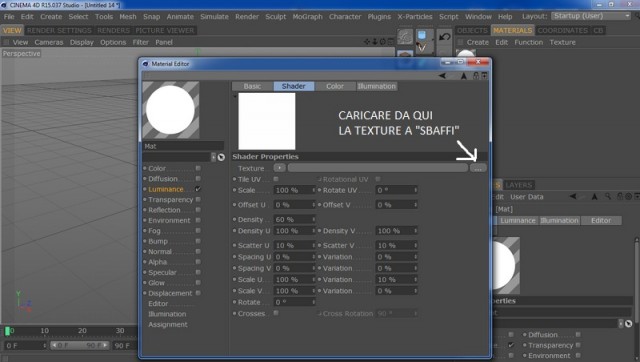Image resolution: width=640 pixels, height=362 pixels.
Task: Click the up arrow in Material Editor
Action: [464, 76]
